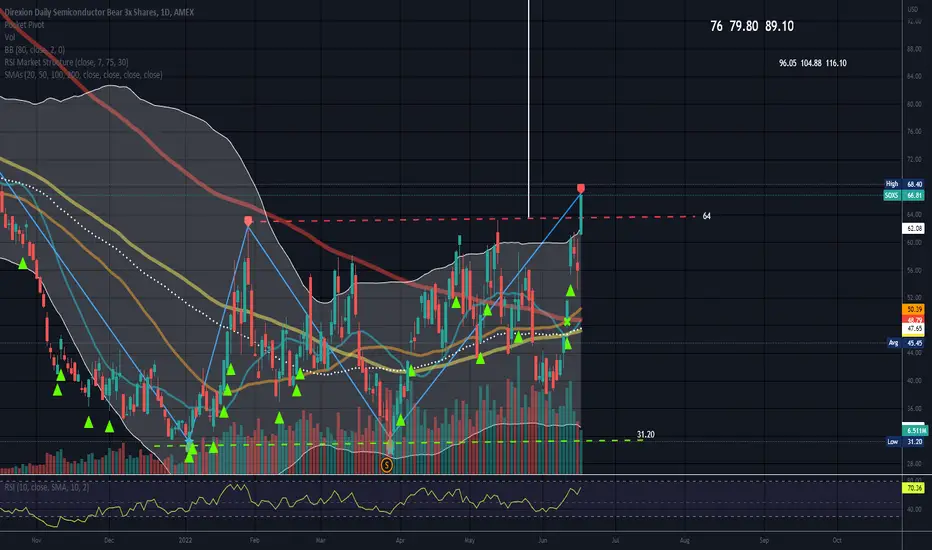
Task: Click the '96.05 104.88 116.10' text annotation
Action: coord(813,63)
